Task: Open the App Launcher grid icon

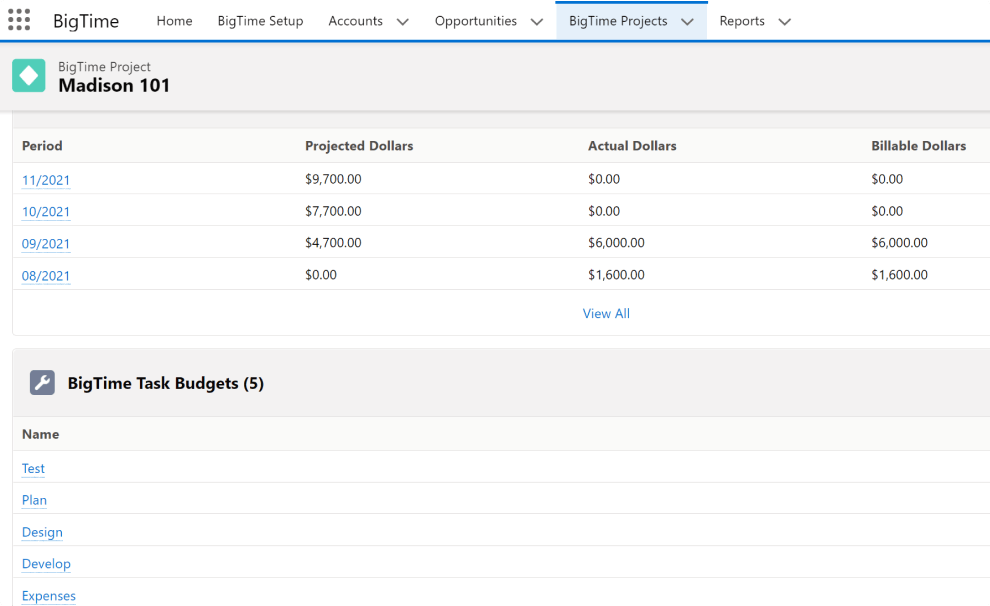Action: pyautogui.click(x=19, y=20)
